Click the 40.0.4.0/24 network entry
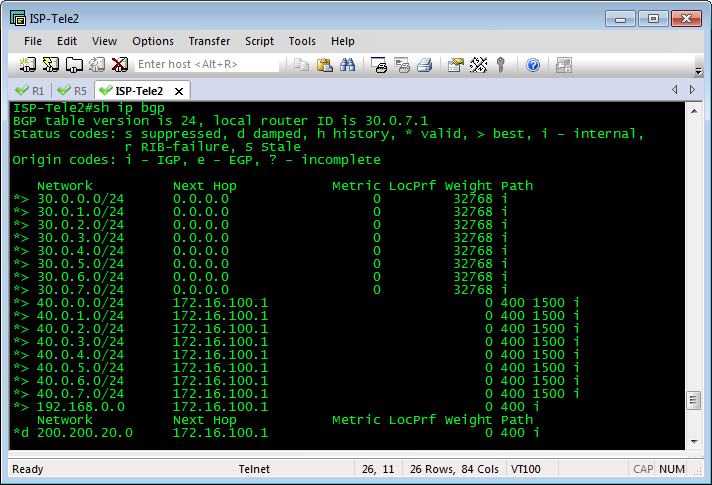712x485 pixels. point(80,355)
